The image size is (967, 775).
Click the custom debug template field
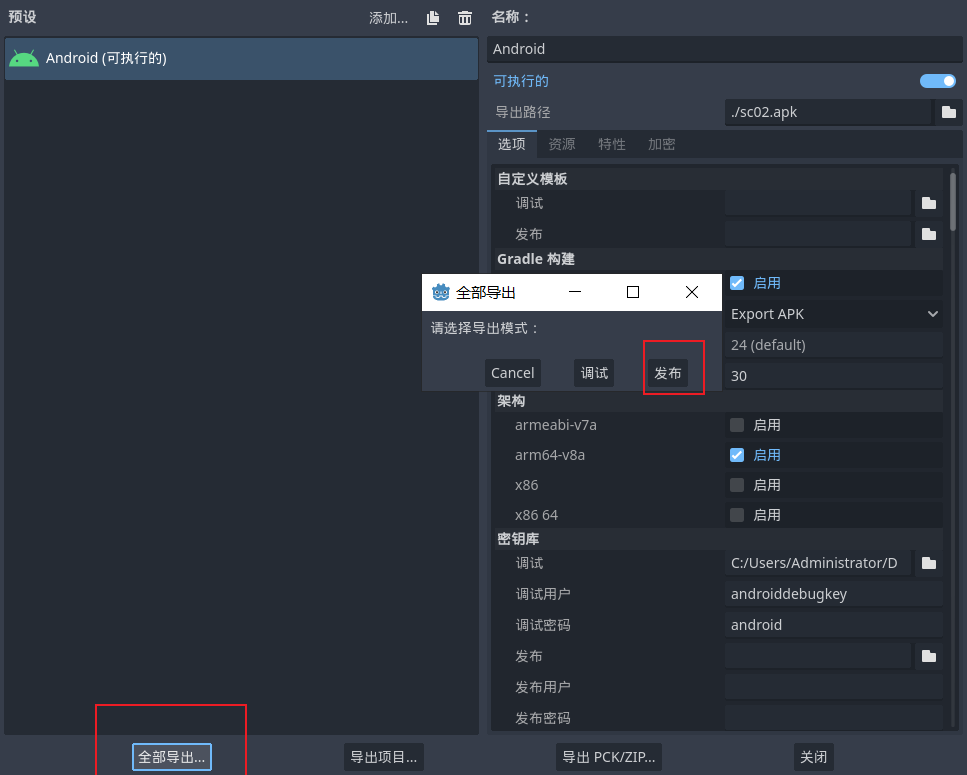(818, 203)
